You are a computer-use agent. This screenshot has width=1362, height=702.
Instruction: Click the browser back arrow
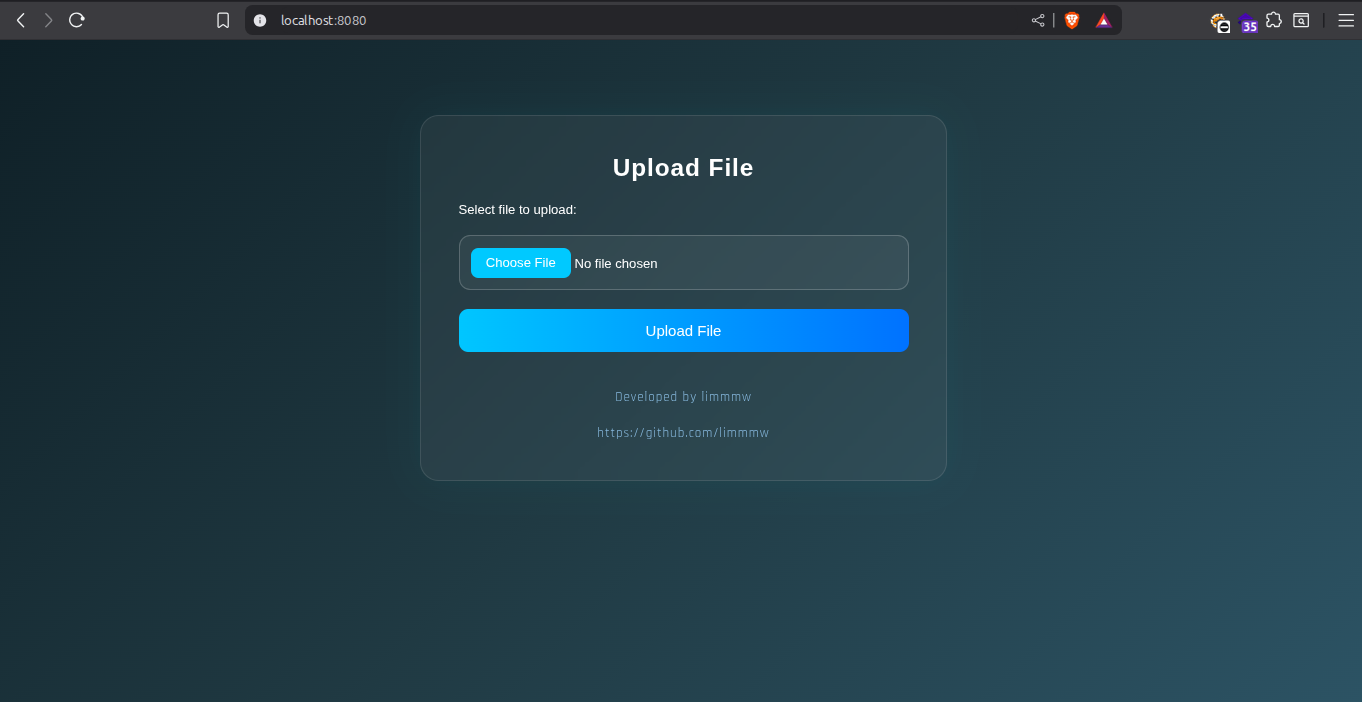click(20, 20)
